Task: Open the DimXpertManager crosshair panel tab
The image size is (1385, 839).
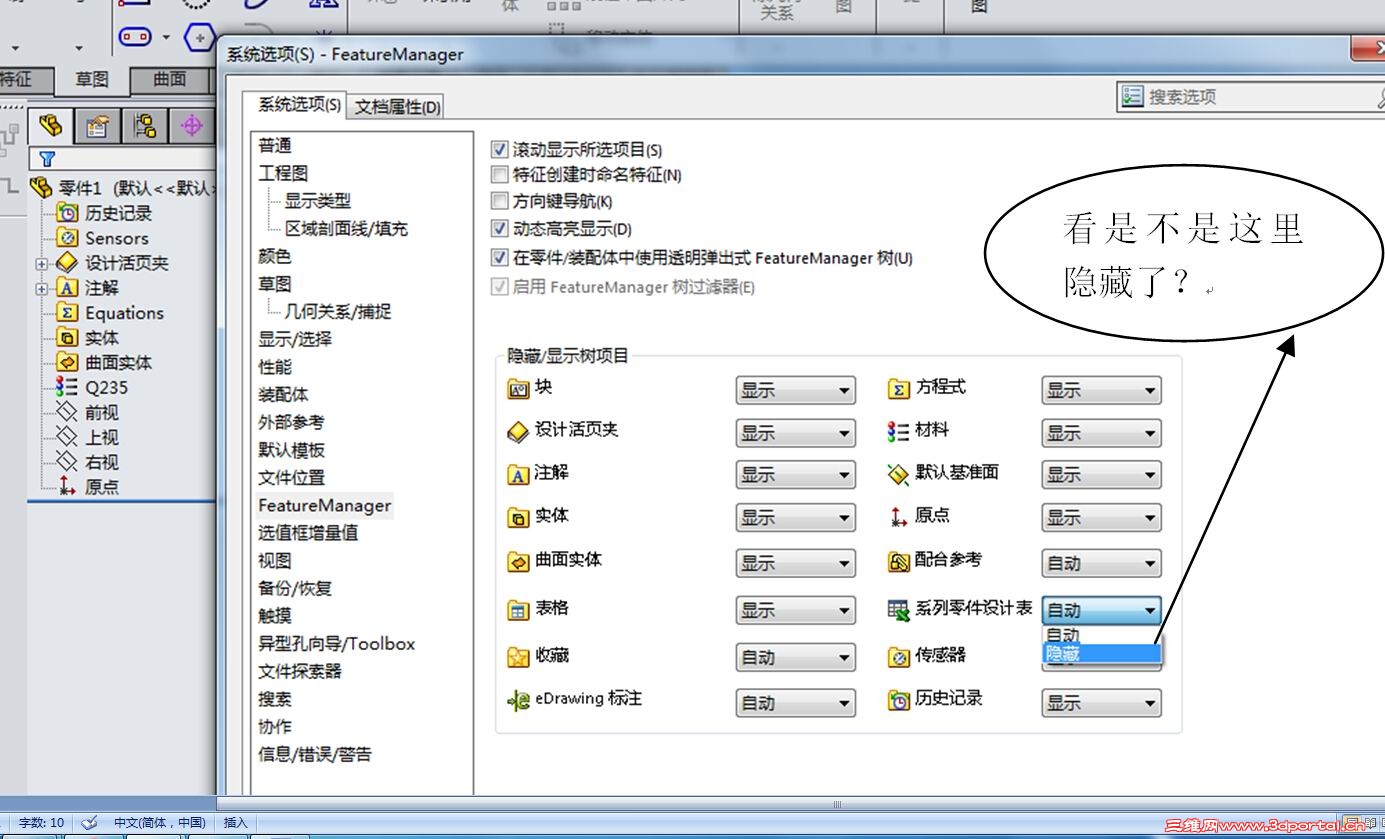Action: [x=191, y=126]
